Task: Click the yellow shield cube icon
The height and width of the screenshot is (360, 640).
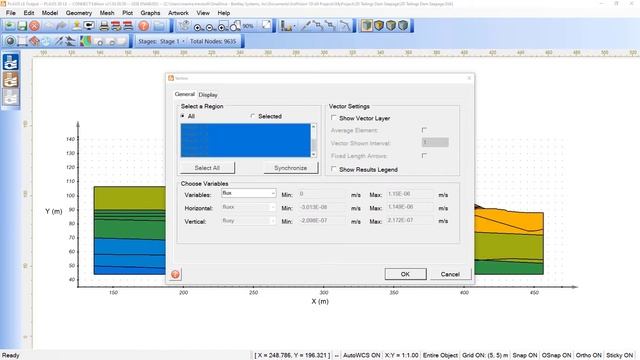Action: (379, 26)
